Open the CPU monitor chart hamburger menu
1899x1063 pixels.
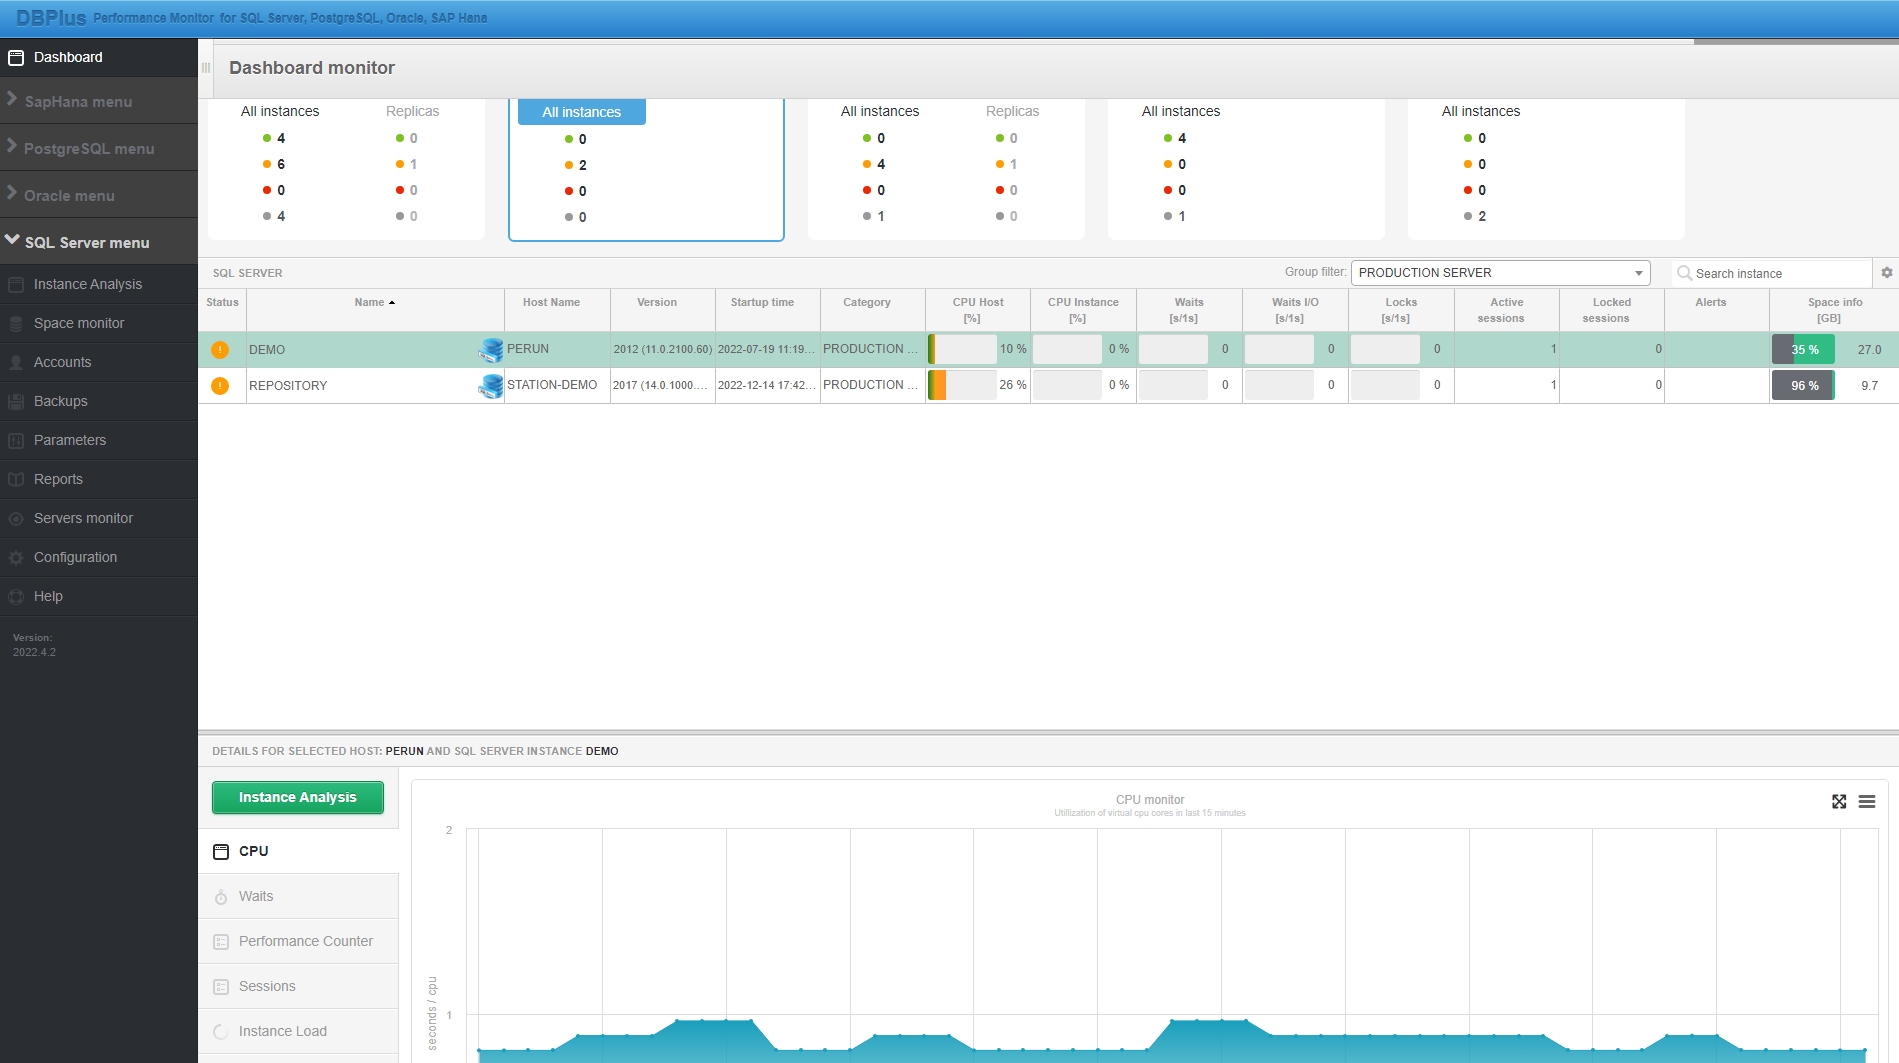pos(1867,802)
